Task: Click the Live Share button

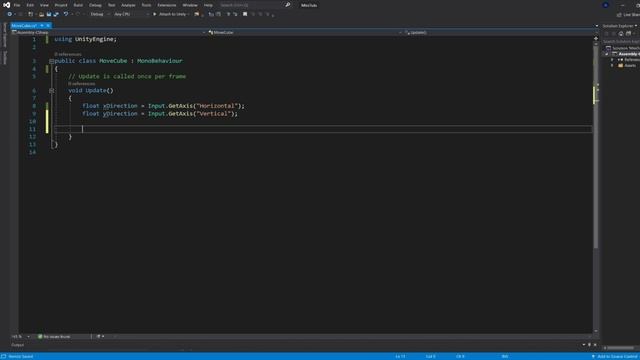Action: (x=629, y=15)
